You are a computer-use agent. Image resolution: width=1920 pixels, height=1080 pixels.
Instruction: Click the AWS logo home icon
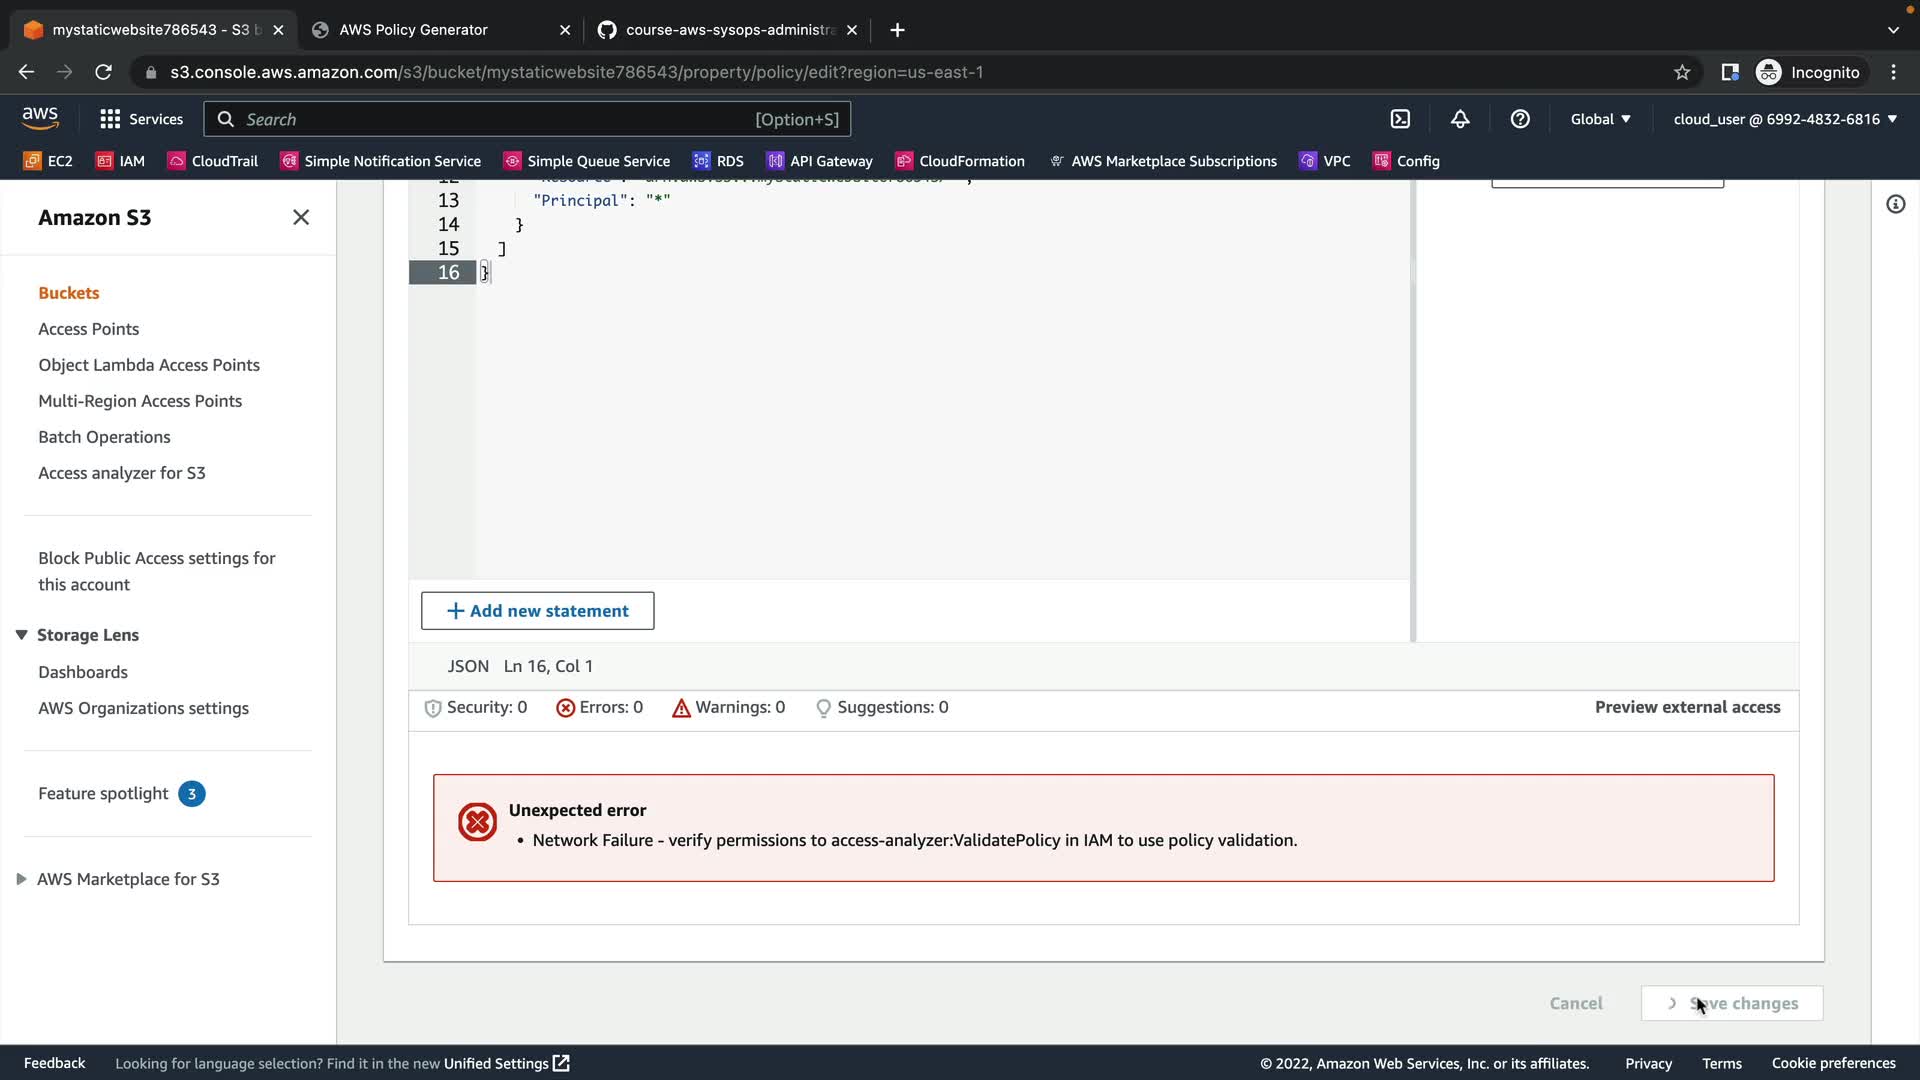40,118
